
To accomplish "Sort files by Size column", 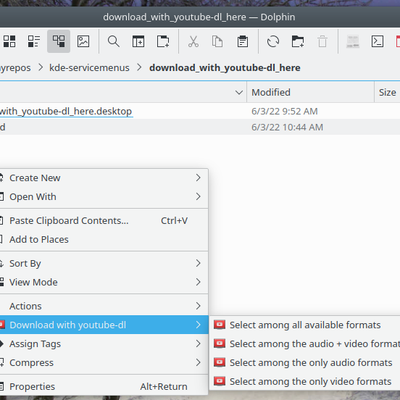I will 387,92.
